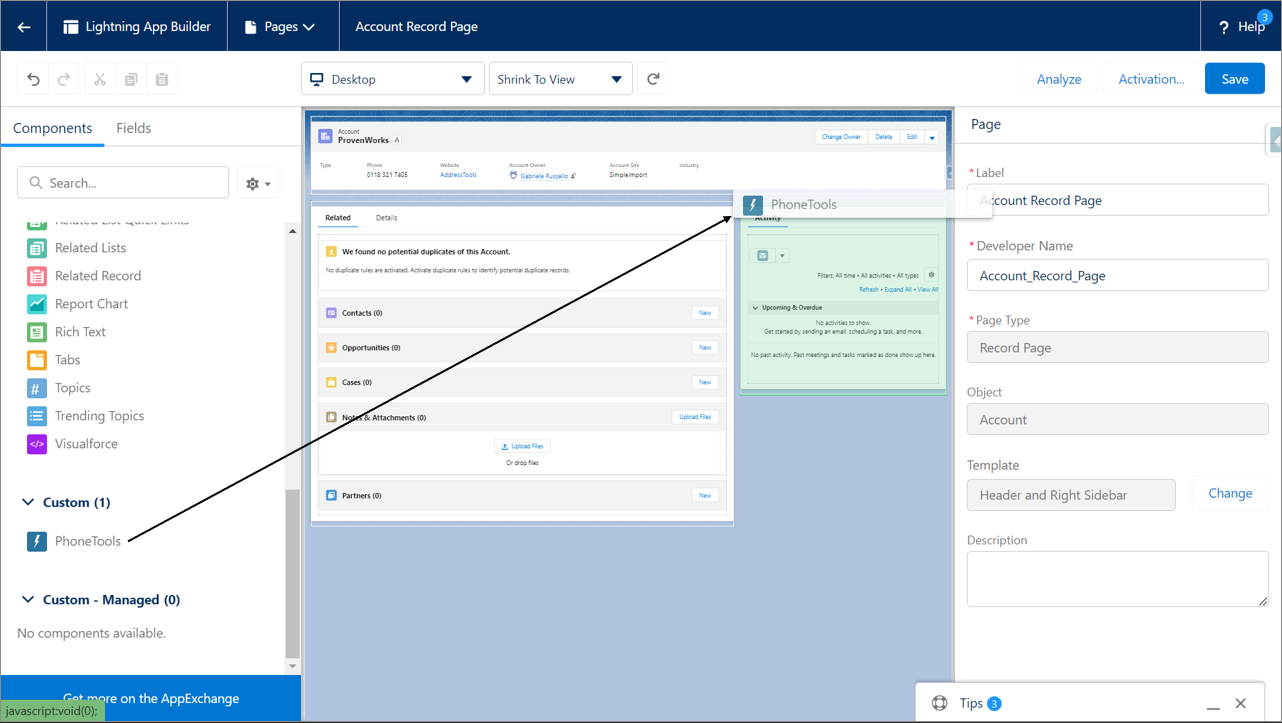Viewport: 1282px width, 723px height.
Task: Select the Copy icon in the toolbar
Action: point(131,78)
